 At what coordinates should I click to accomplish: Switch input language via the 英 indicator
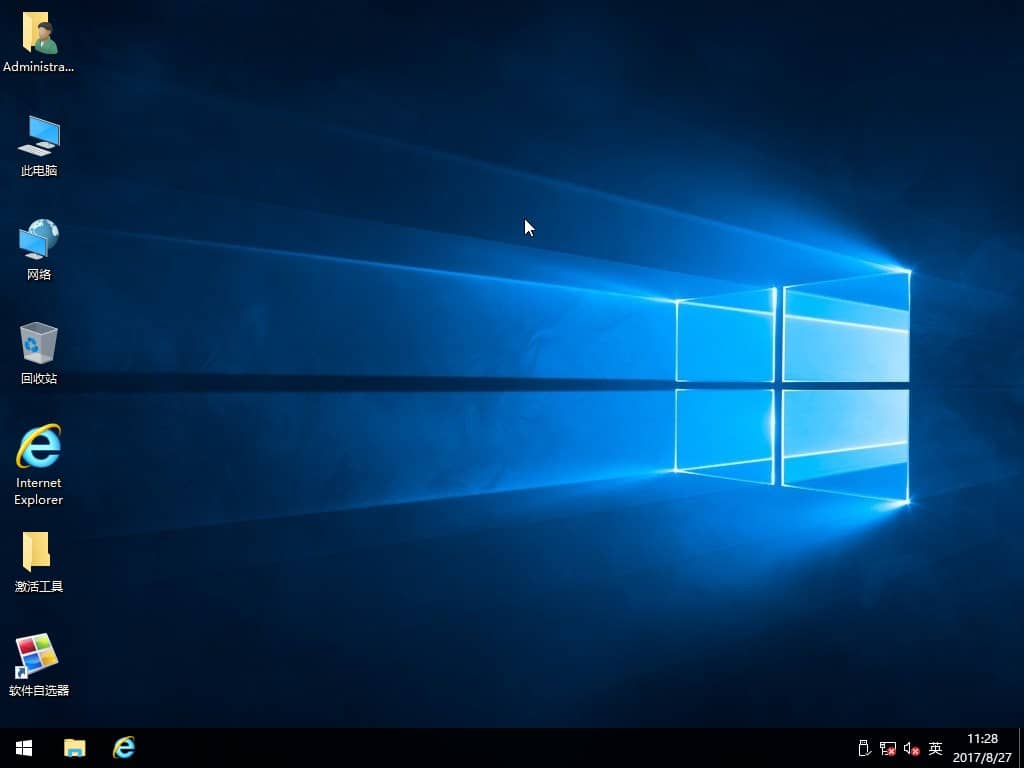935,748
